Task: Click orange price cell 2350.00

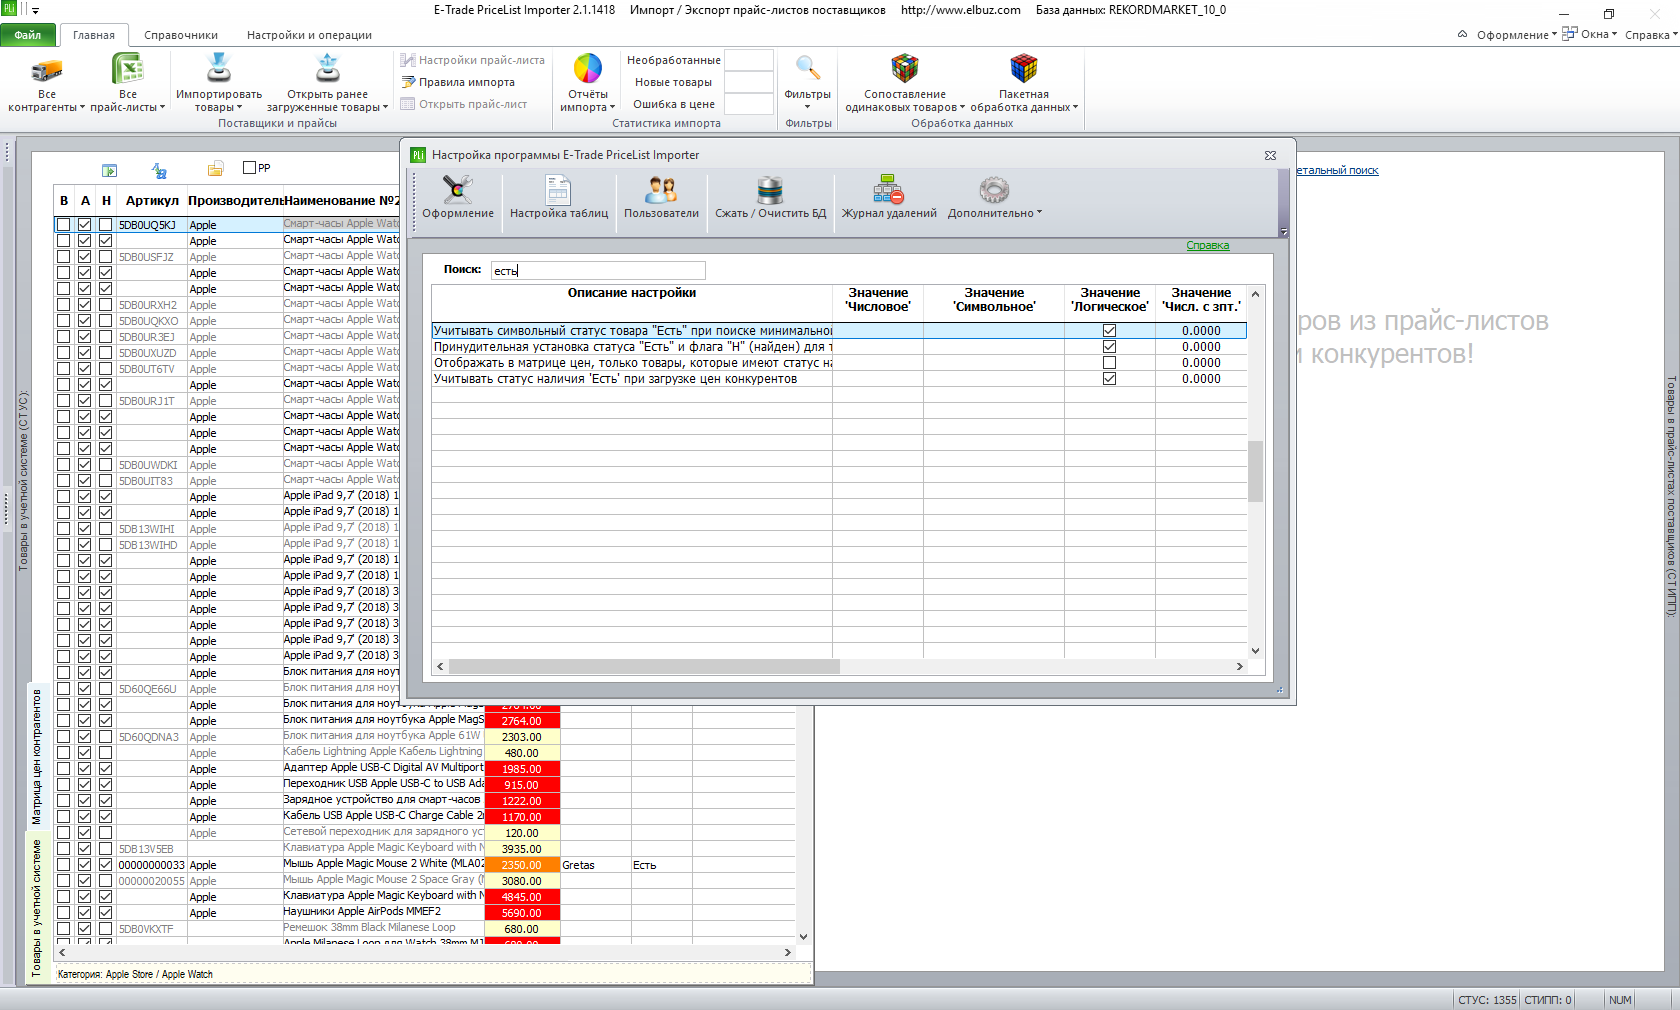Action: click(522, 865)
